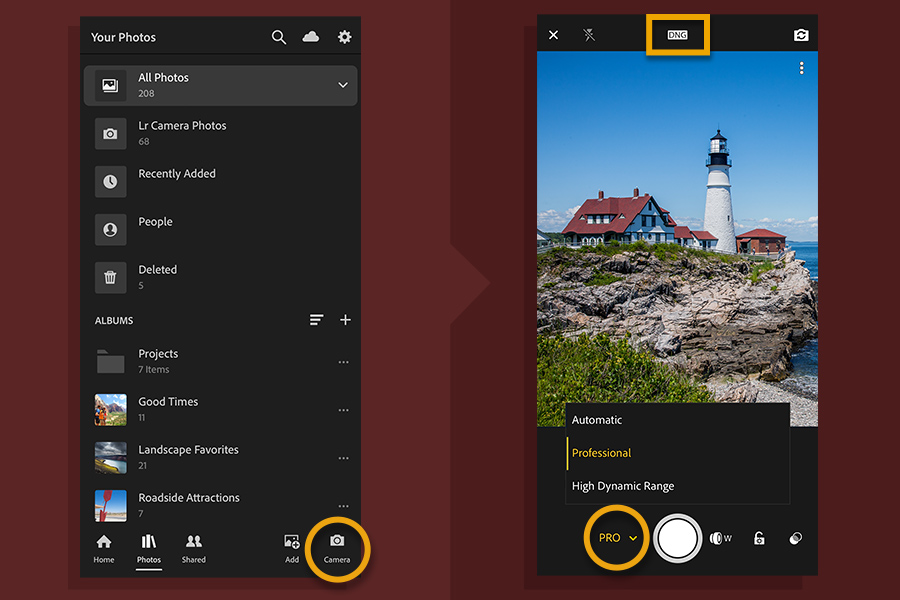900x600 pixels.
Task: Tap the shutter button
Action: point(677,539)
